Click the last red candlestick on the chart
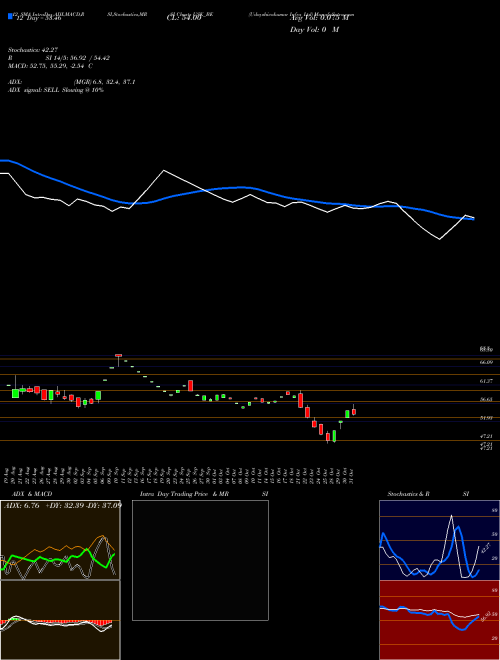The width and height of the screenshot is (500, 660). (x=354, y=411)
